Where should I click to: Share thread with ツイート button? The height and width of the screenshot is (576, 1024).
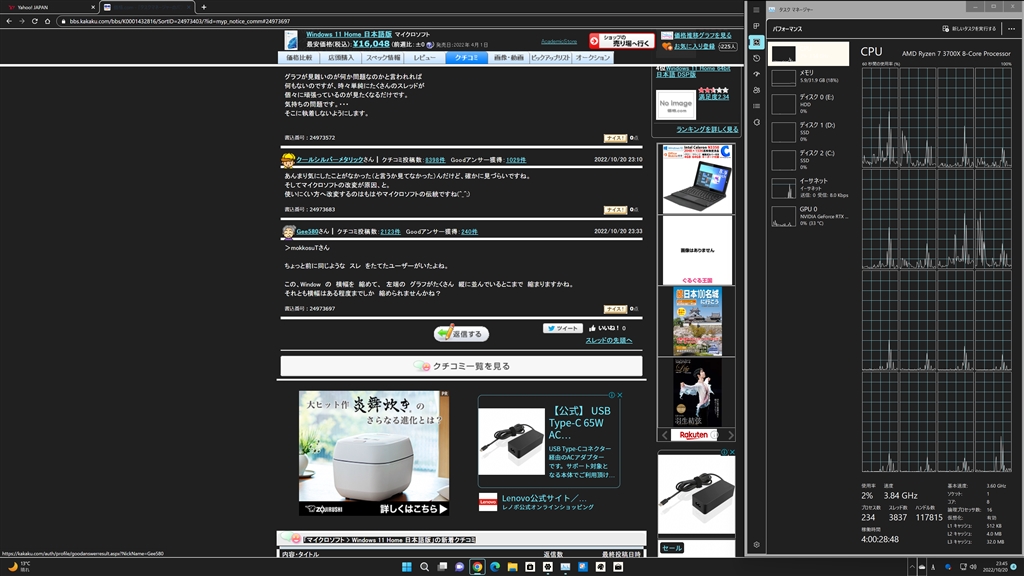click(563, 328)
